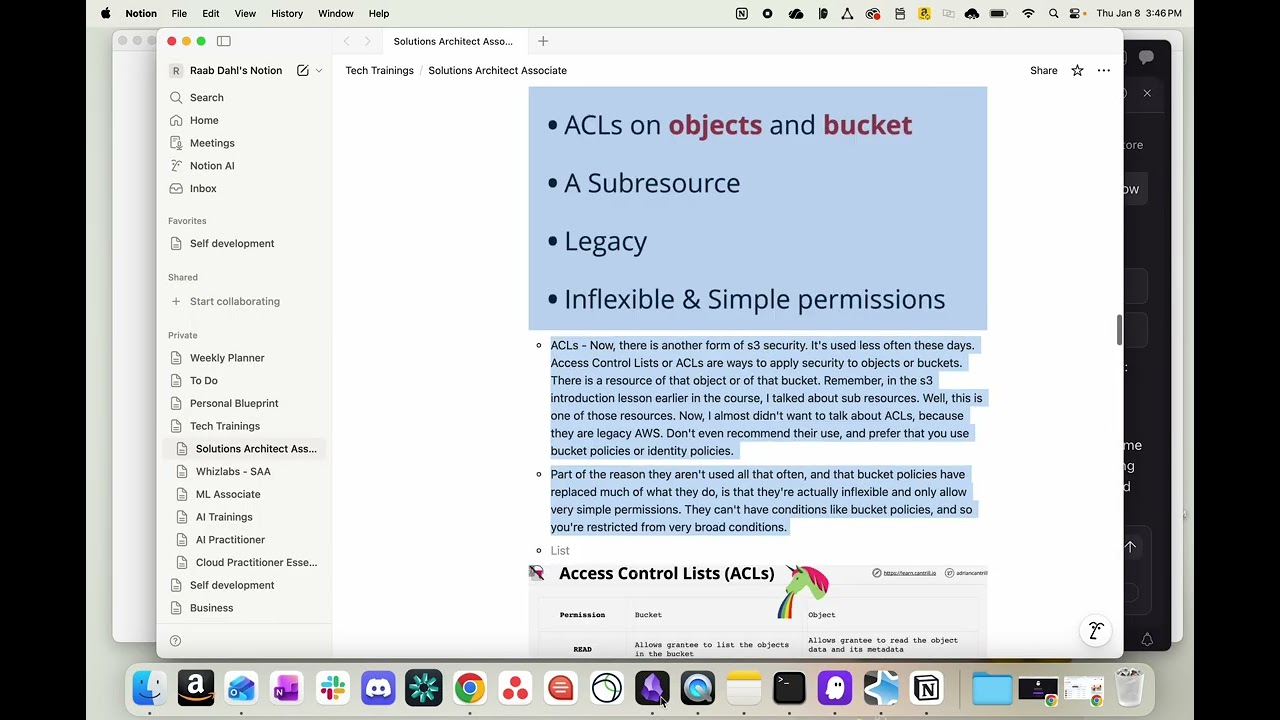Open Notion AI from the sidebar
1280x720 pixels.
tap(246, 166)
